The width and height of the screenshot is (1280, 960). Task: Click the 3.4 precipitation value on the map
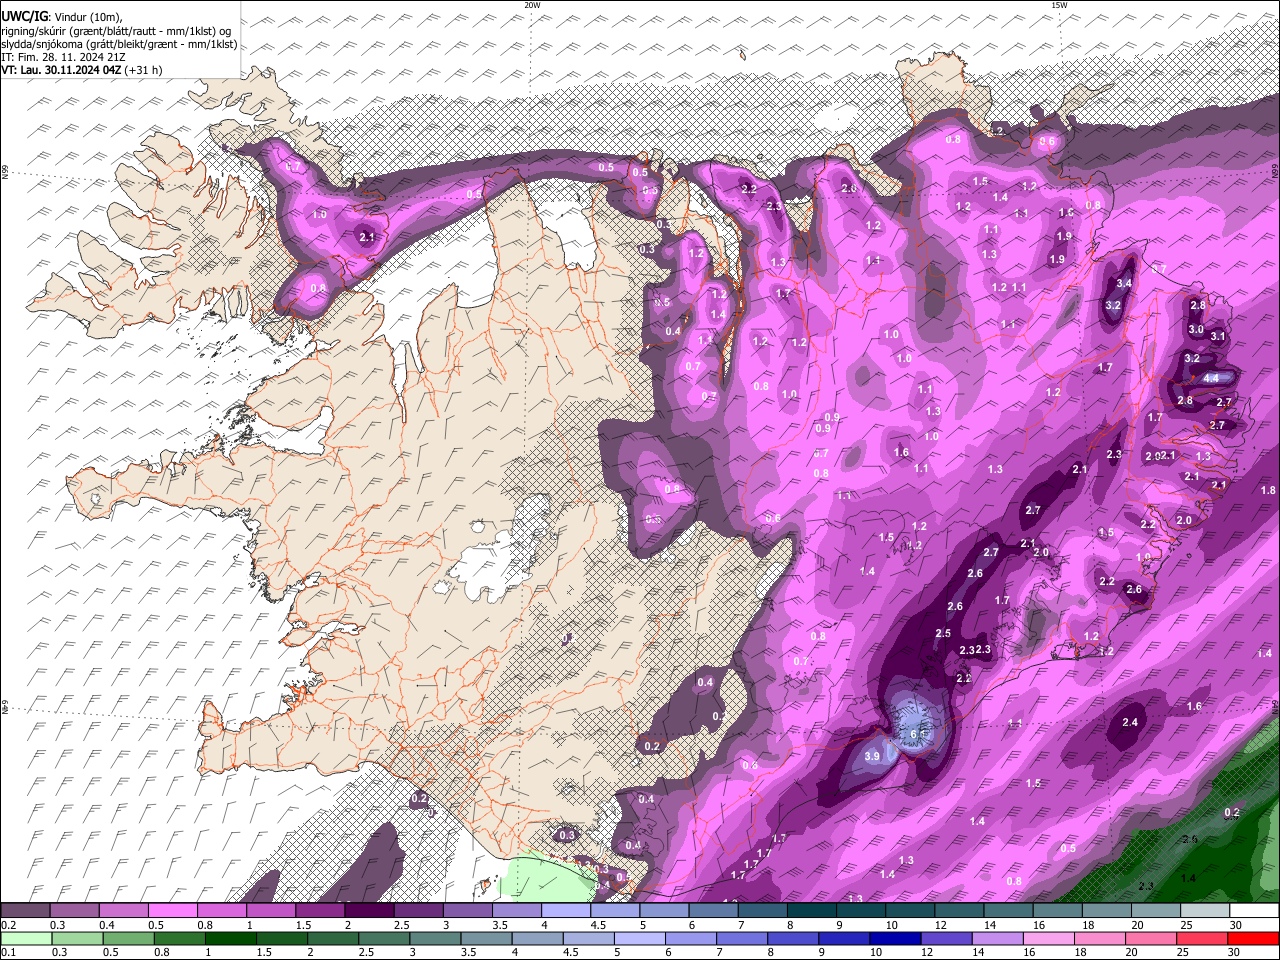pyautogui.click(x=1124, y=284)
